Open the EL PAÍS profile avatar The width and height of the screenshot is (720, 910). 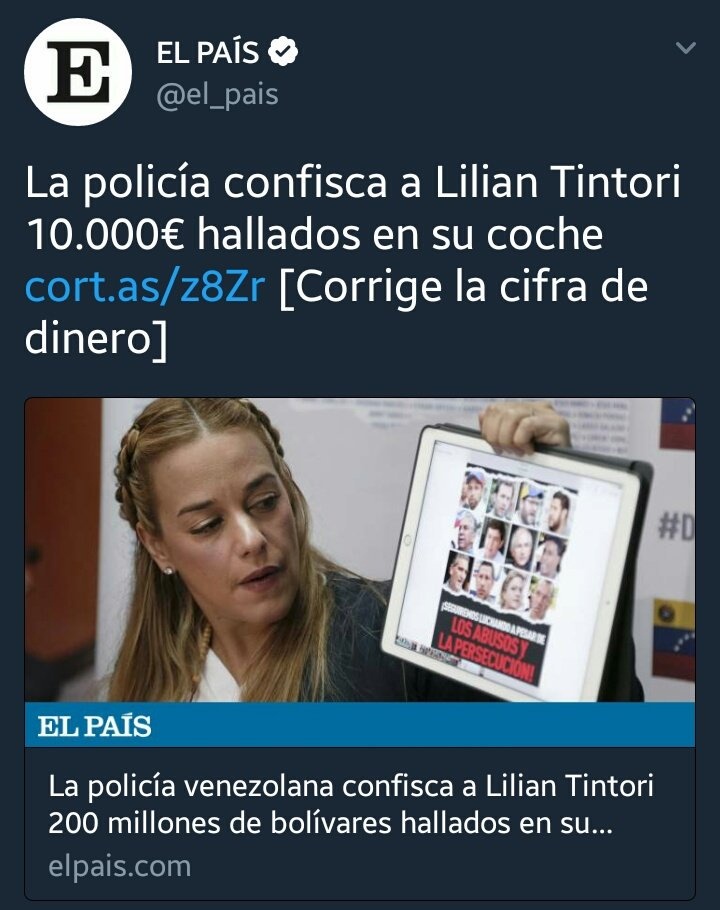pyautogui.click(x=78, y=72)
